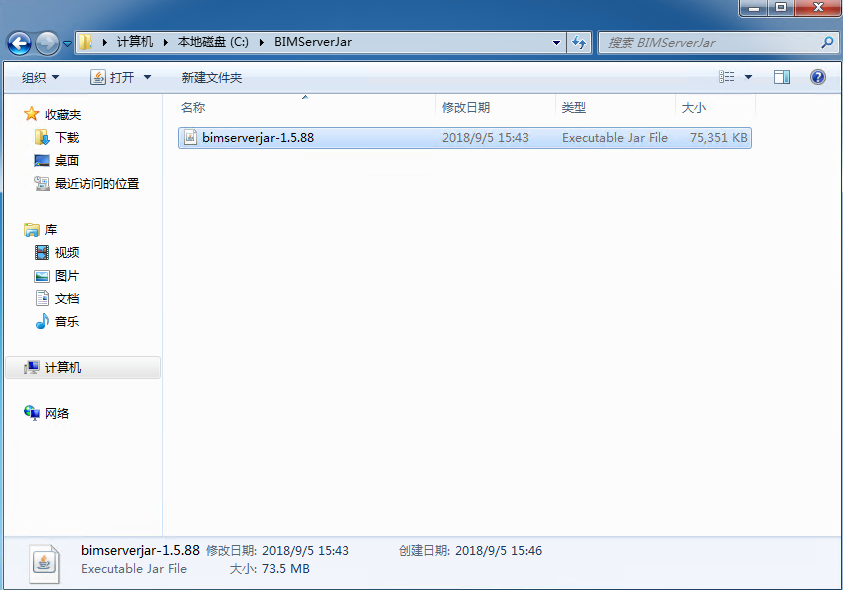
Task: Click the 搜索 BIMServerJar search field
Action: tap(710, 43)
